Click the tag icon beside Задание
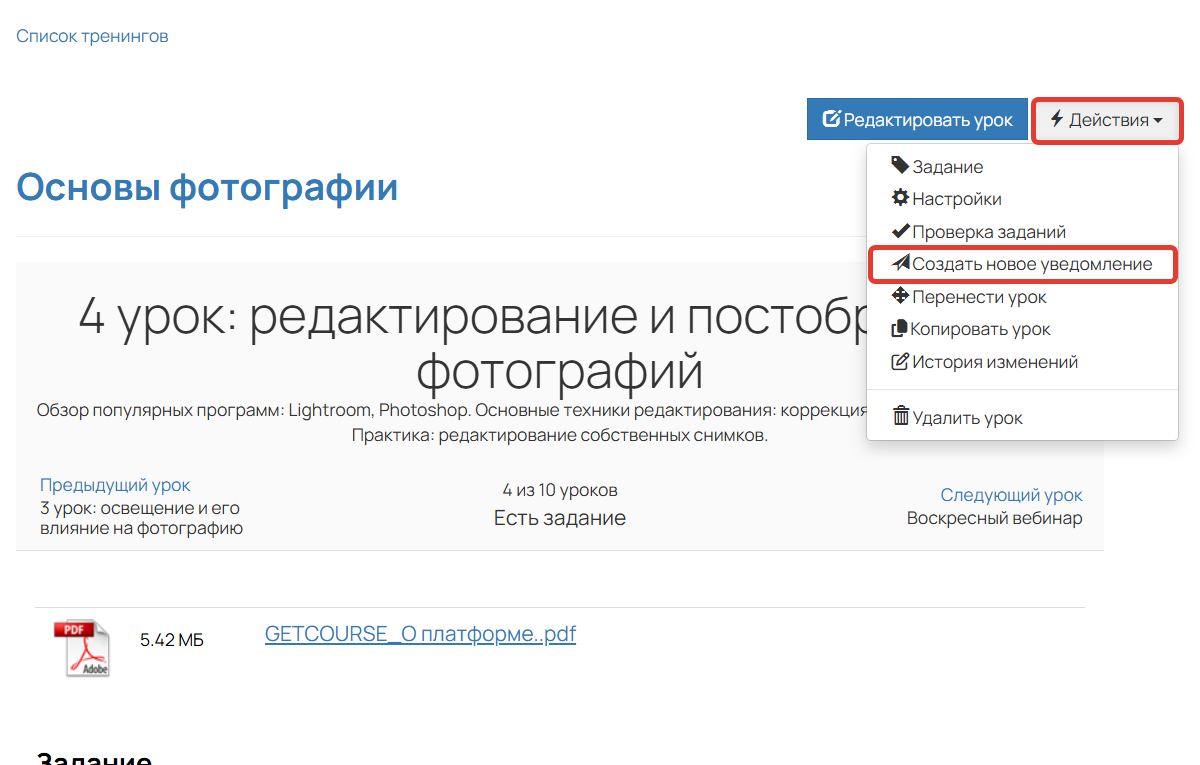1200x765 pixels. [x=900, y=166]
